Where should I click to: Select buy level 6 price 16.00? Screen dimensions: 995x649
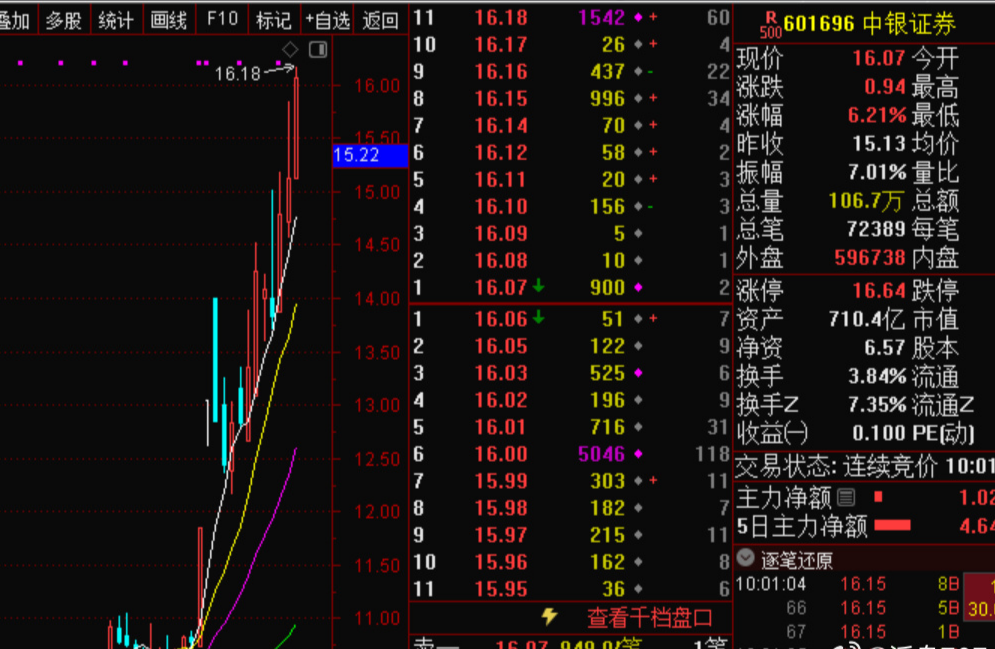501,454
